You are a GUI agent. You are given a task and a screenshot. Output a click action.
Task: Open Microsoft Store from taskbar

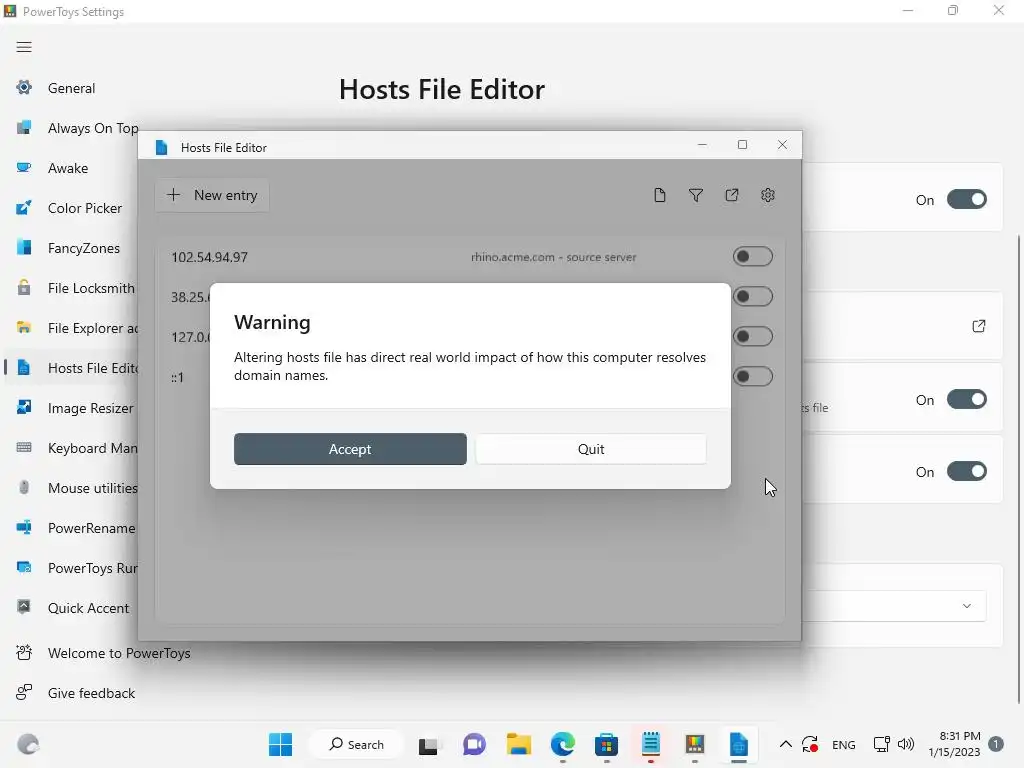(x=607, y=744)
